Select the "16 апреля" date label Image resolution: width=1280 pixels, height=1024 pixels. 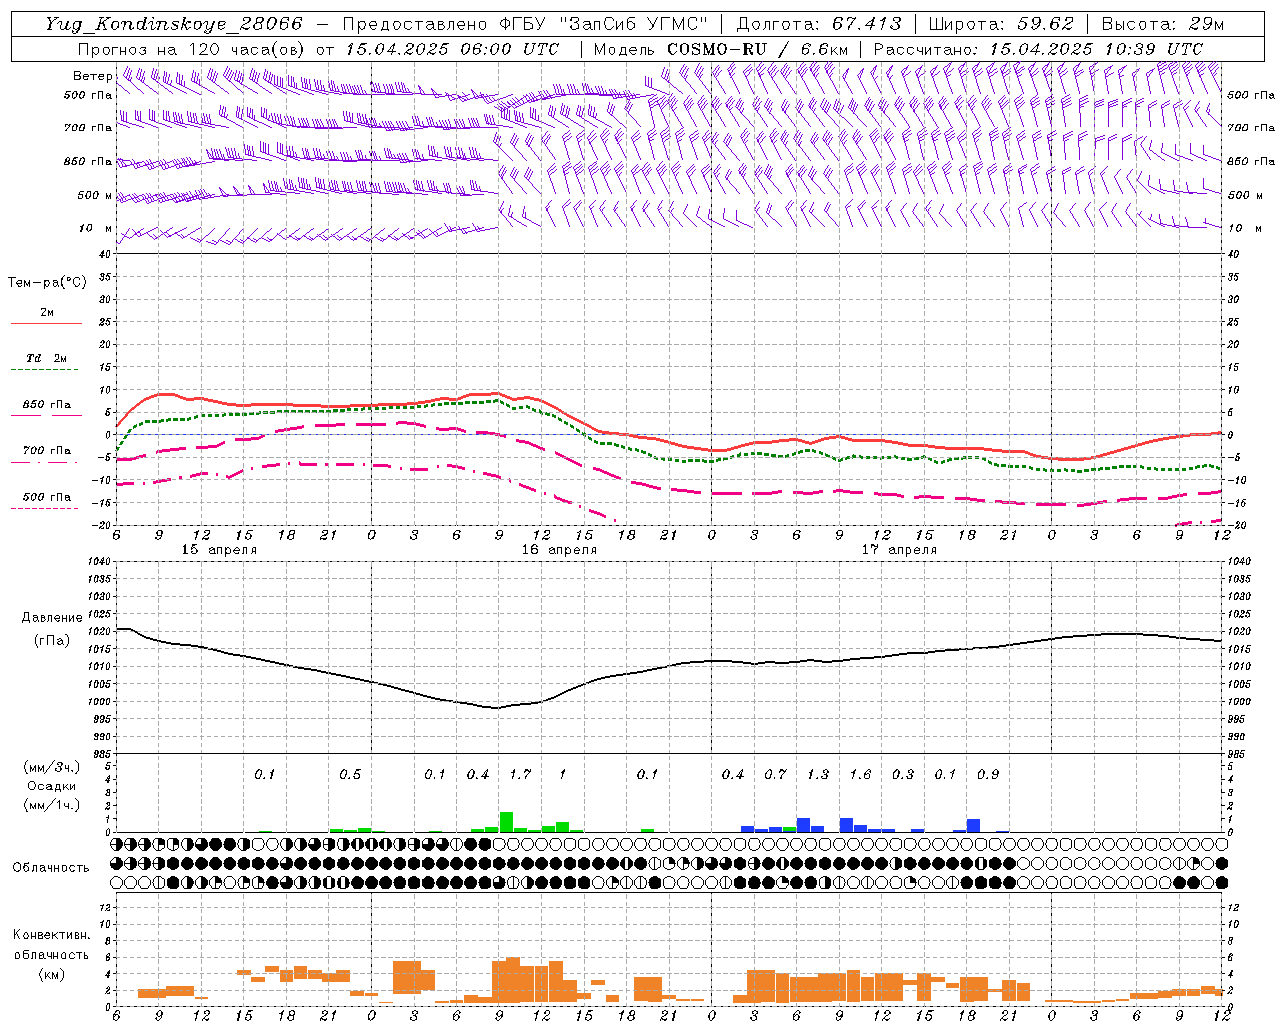point(559,550)
